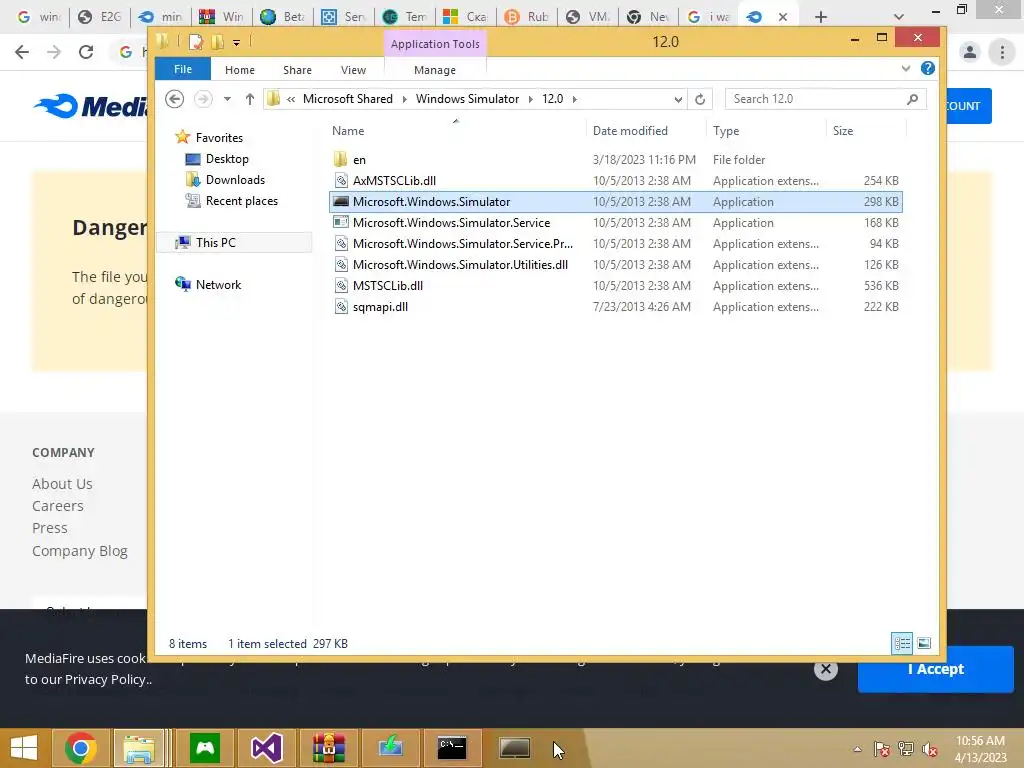Open File Explorer taskbar icon
Screen dimensions: 1024x768
[139, 748]
